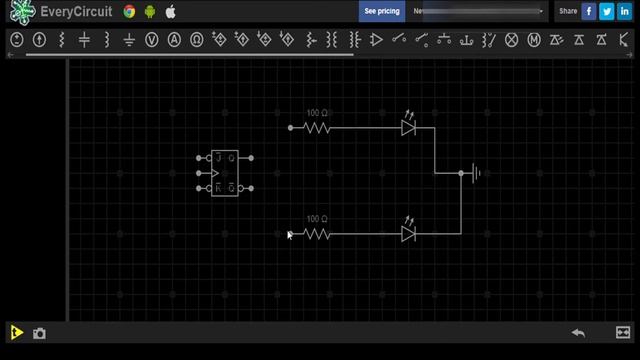The height and width of the screenshot is (360, 640).
Task: Take a snapshot with camera icon
Action: click(x=39, y=333)
